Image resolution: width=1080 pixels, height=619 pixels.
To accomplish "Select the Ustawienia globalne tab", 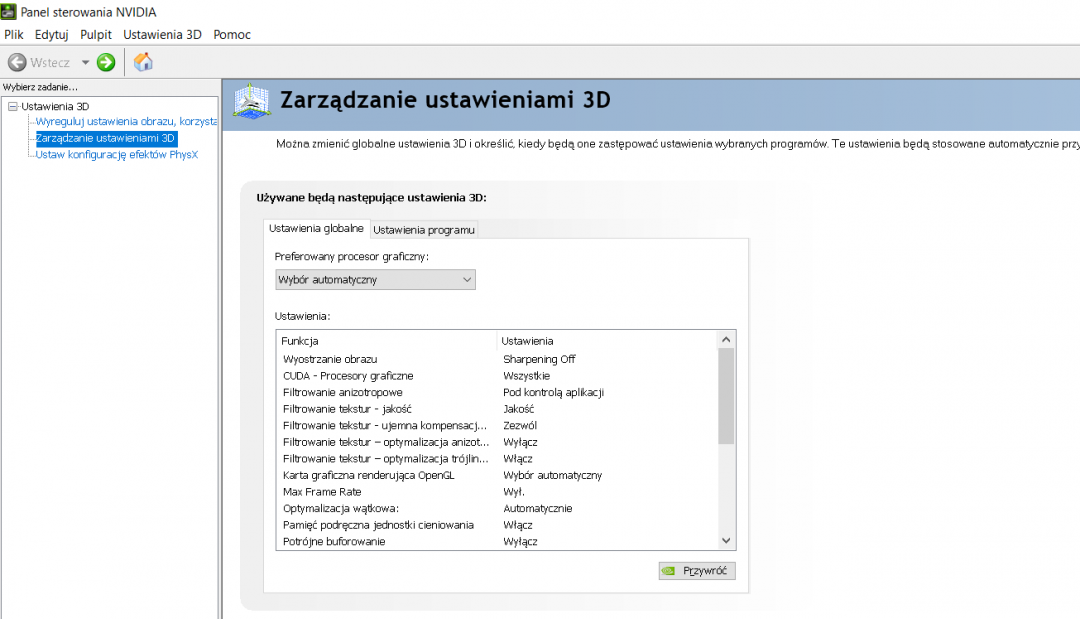I will [x=316, y=228].
